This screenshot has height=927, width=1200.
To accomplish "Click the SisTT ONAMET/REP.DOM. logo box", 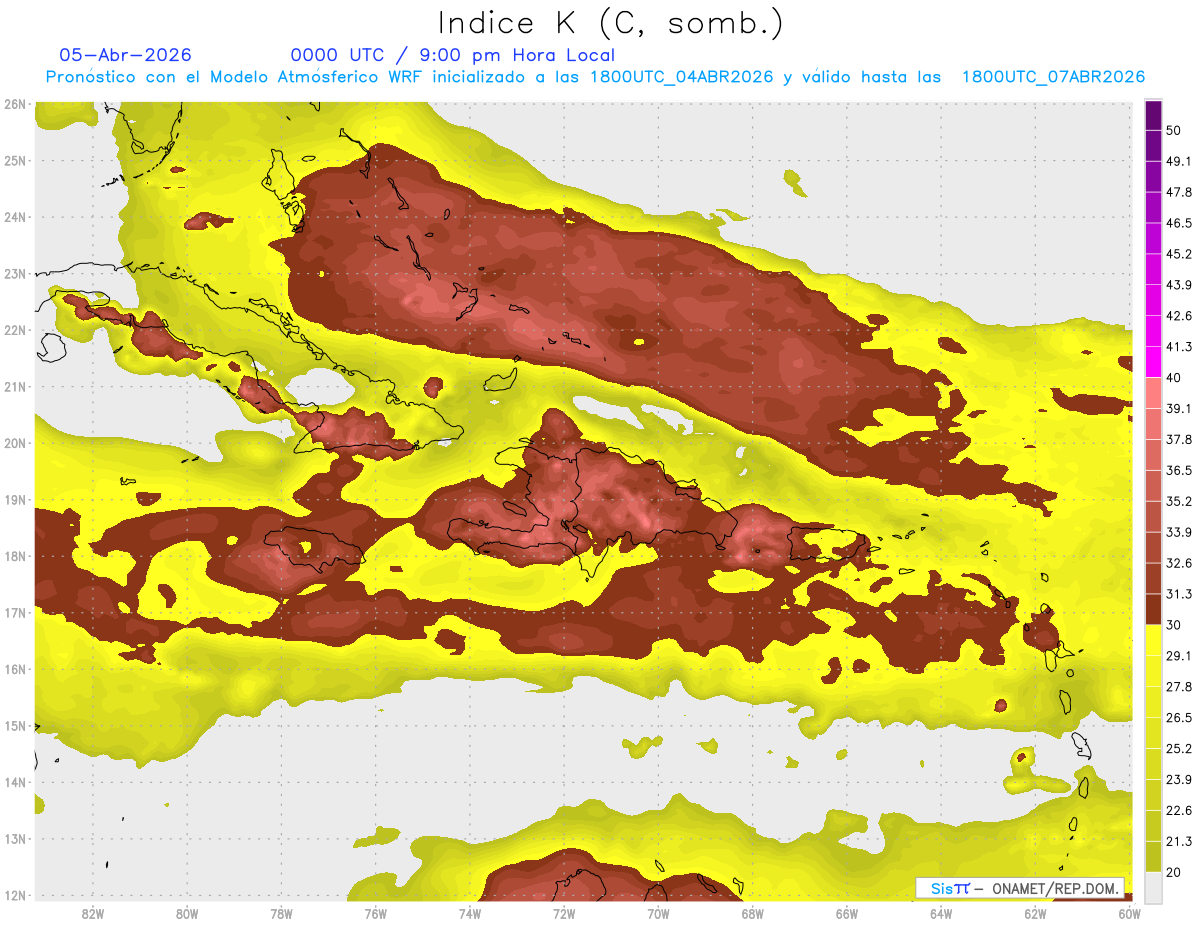I will pyautogui.click(x=1020, y=888).
